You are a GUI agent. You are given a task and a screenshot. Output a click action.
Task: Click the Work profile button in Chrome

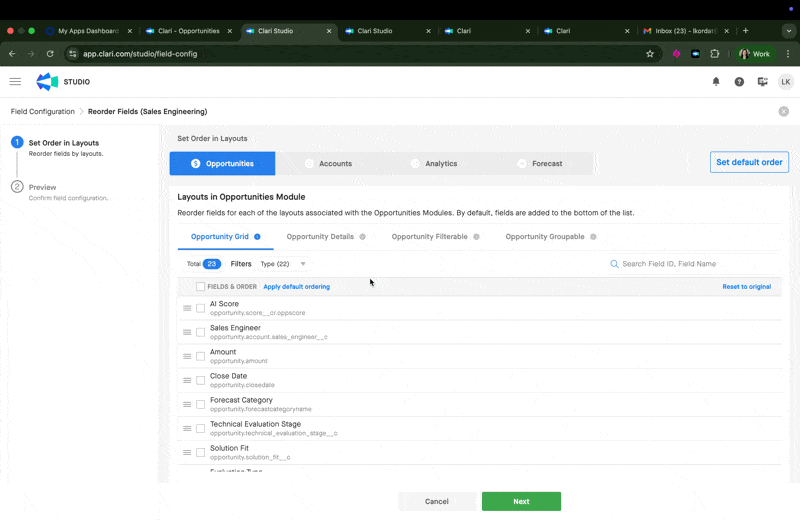[x=755, y=54]
